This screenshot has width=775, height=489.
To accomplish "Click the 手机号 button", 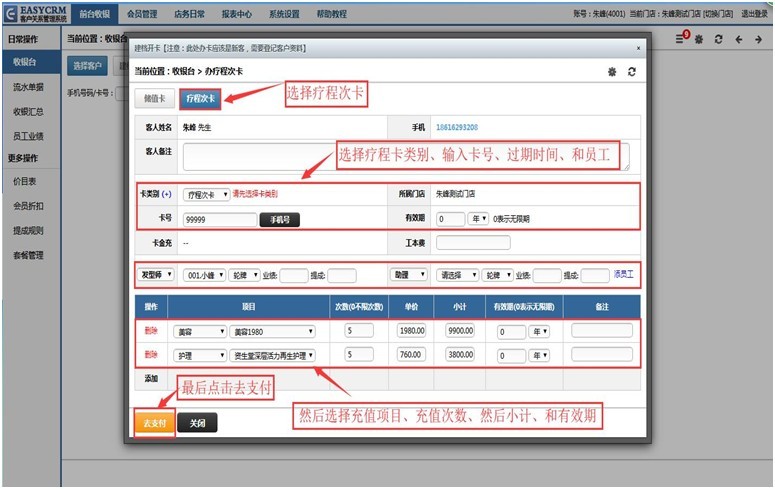I will pos(280,220).
